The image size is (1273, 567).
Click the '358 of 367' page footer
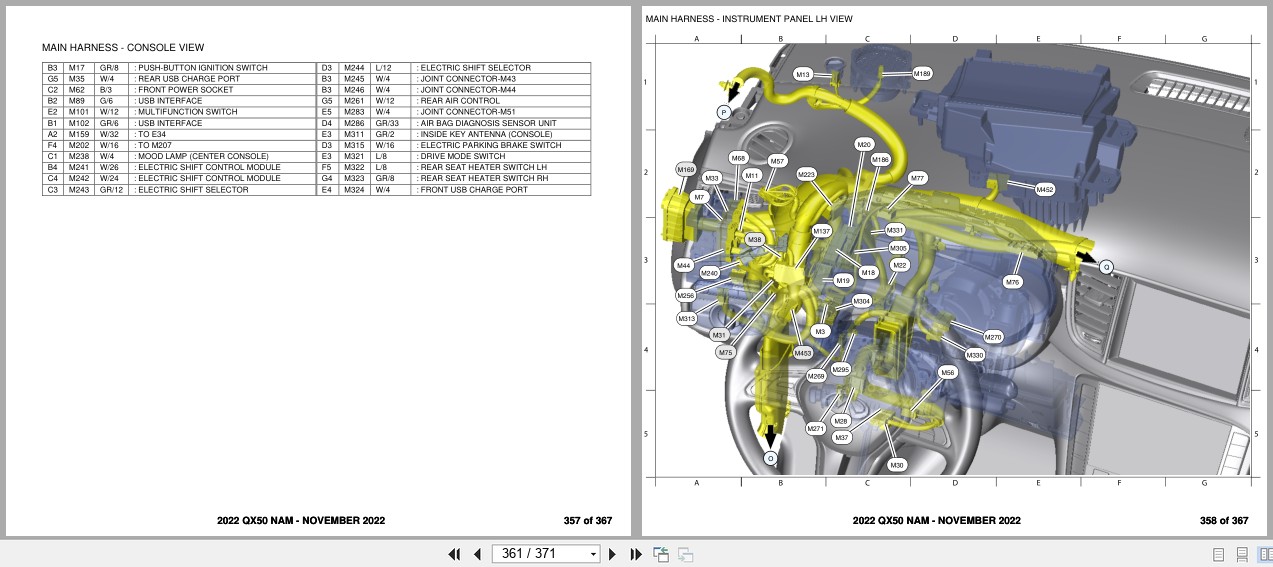click(1224, 520)
